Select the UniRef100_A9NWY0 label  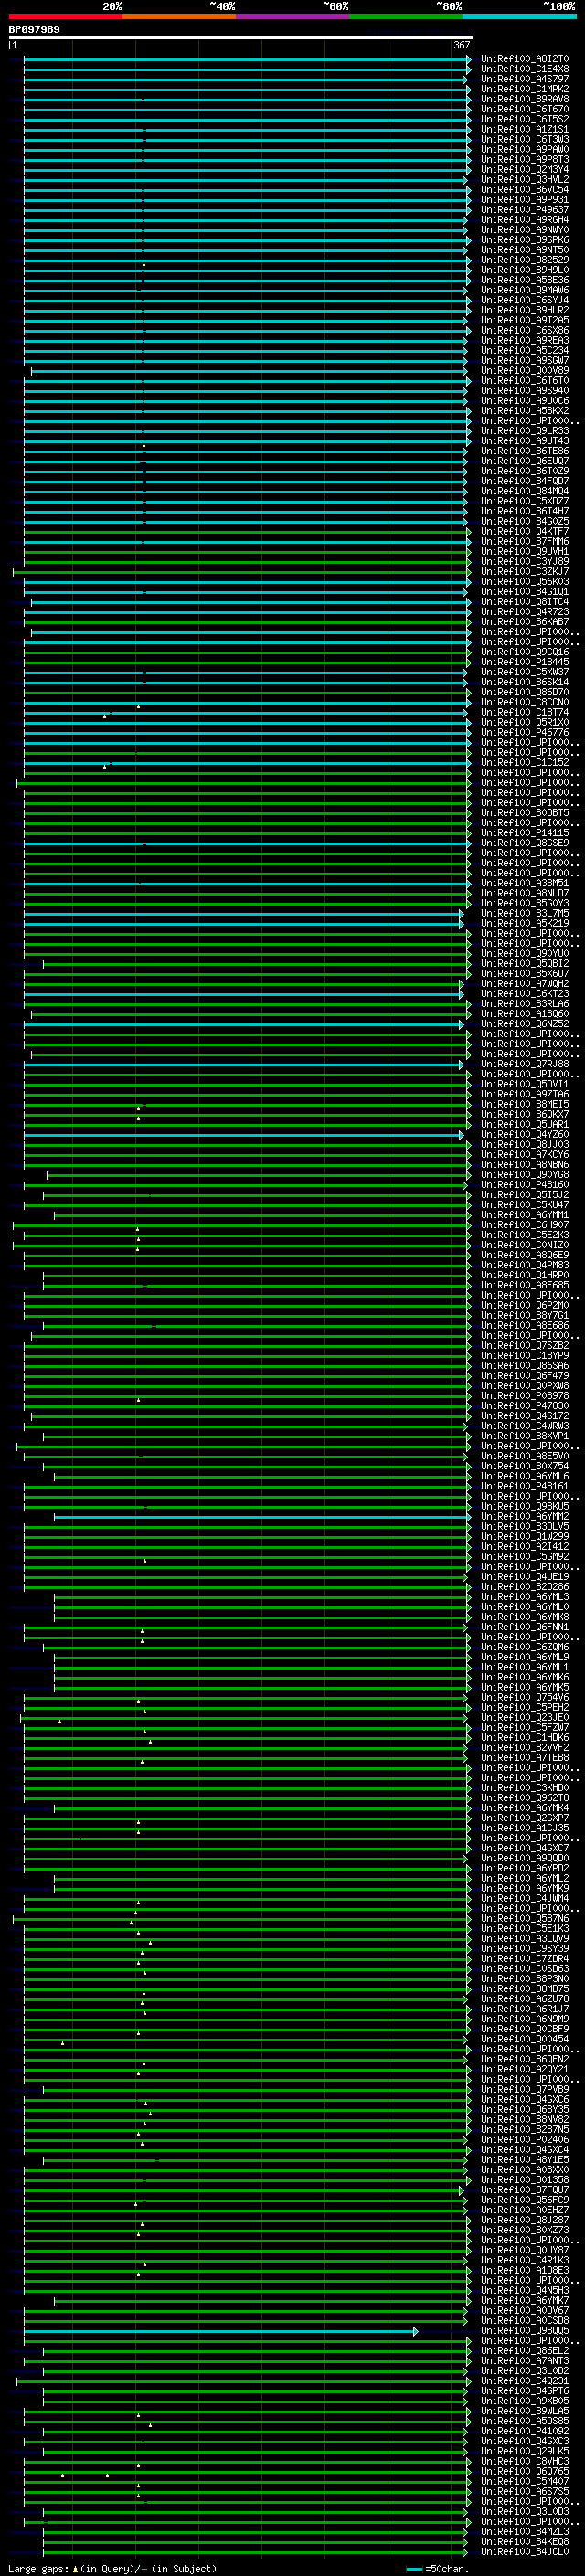[x=525, y=230]
